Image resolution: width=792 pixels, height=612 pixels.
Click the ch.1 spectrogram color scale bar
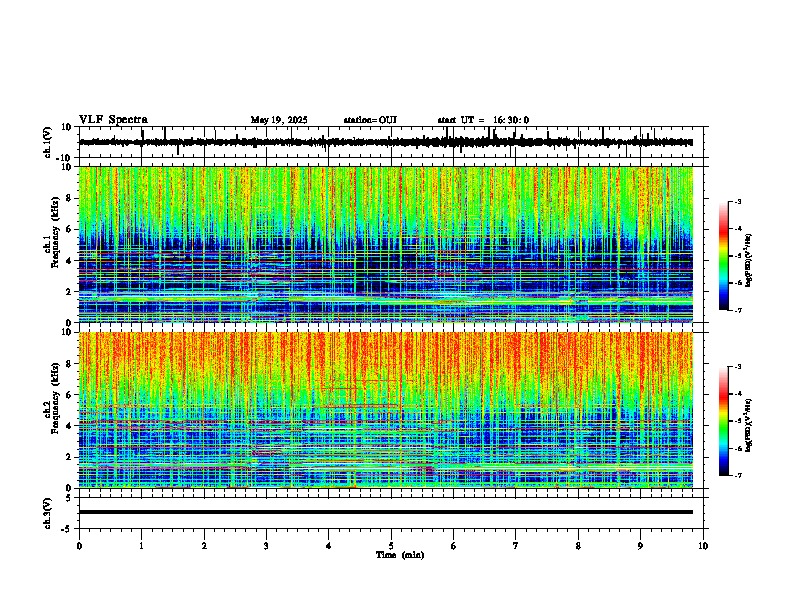[x=724, y=256]
